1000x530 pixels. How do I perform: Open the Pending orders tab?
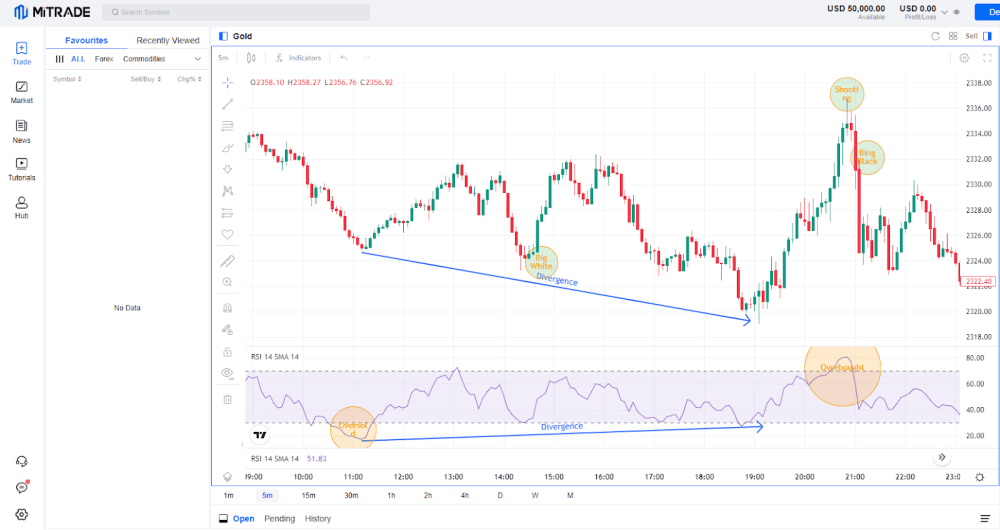click(279, 519)
